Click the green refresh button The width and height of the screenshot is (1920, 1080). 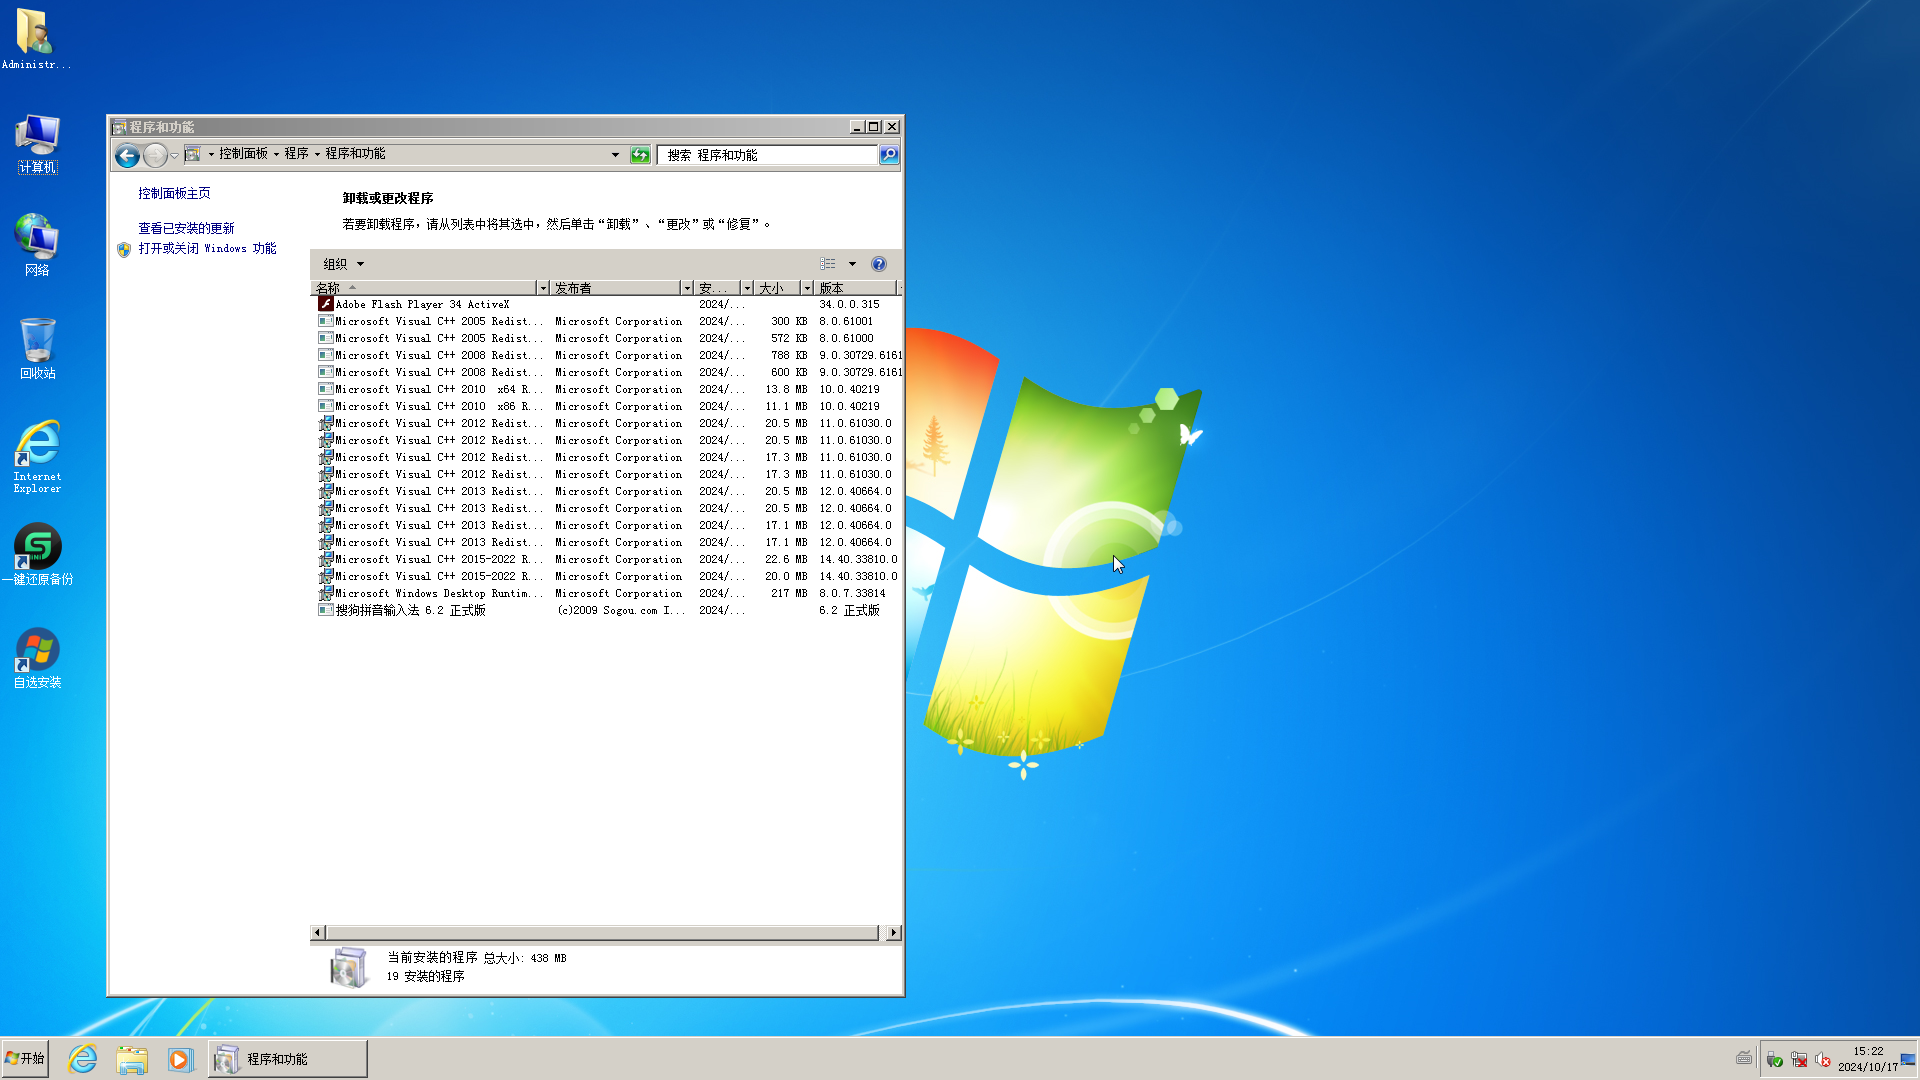(x=640, y=155)
